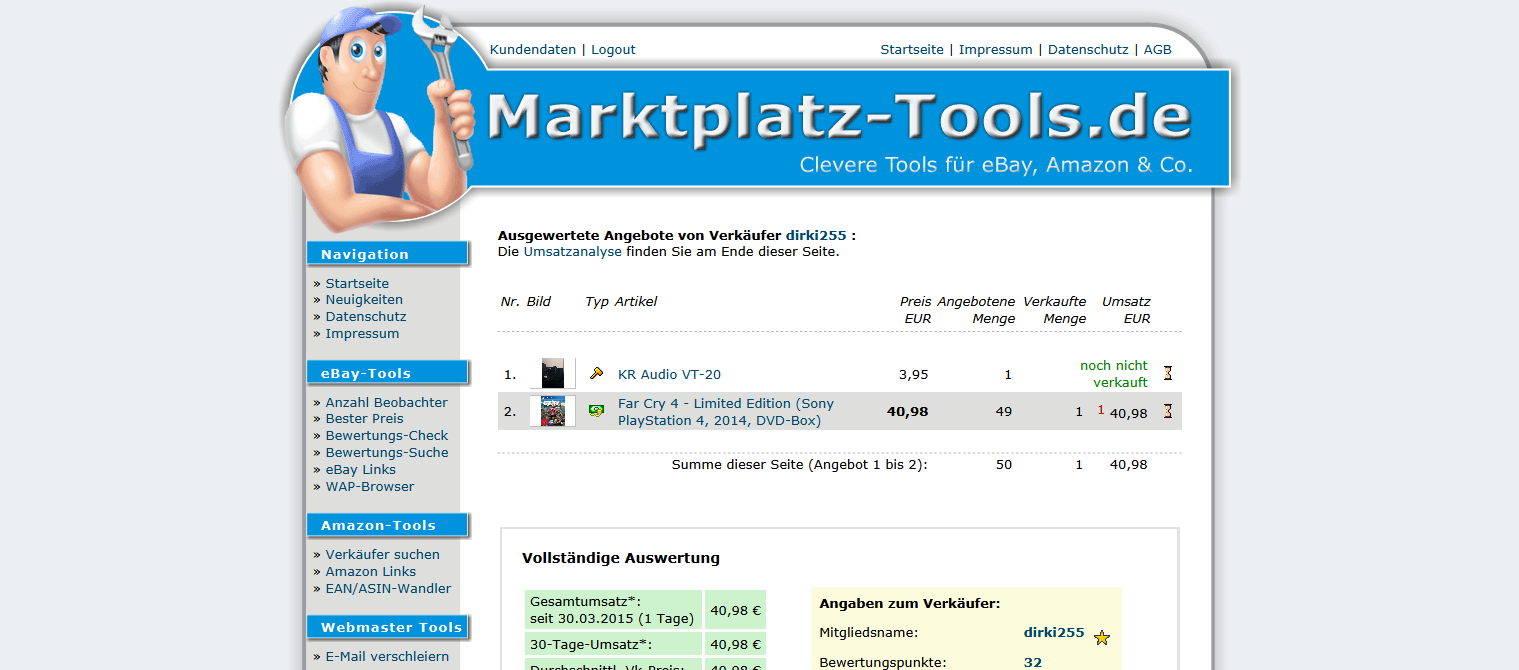
Task: Open the KR Audio VT-20 listing link
Action: [669, 375]
